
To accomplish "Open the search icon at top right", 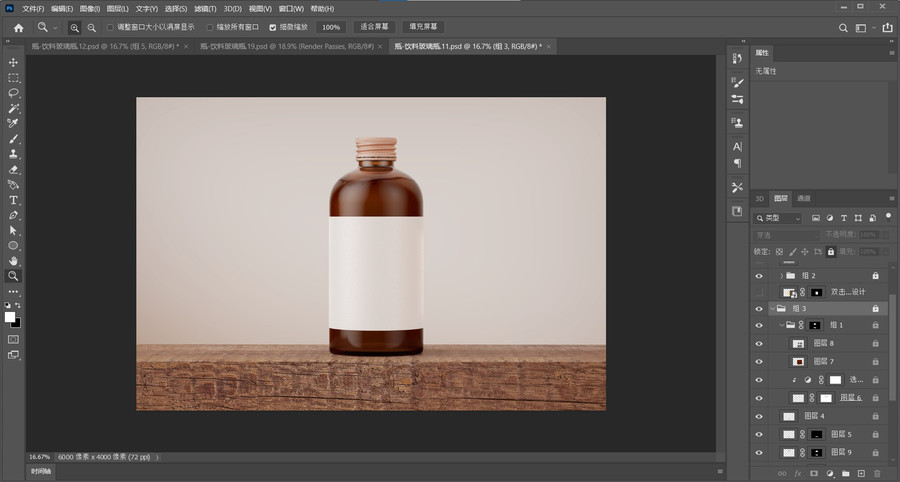I will tap(843, 28).
